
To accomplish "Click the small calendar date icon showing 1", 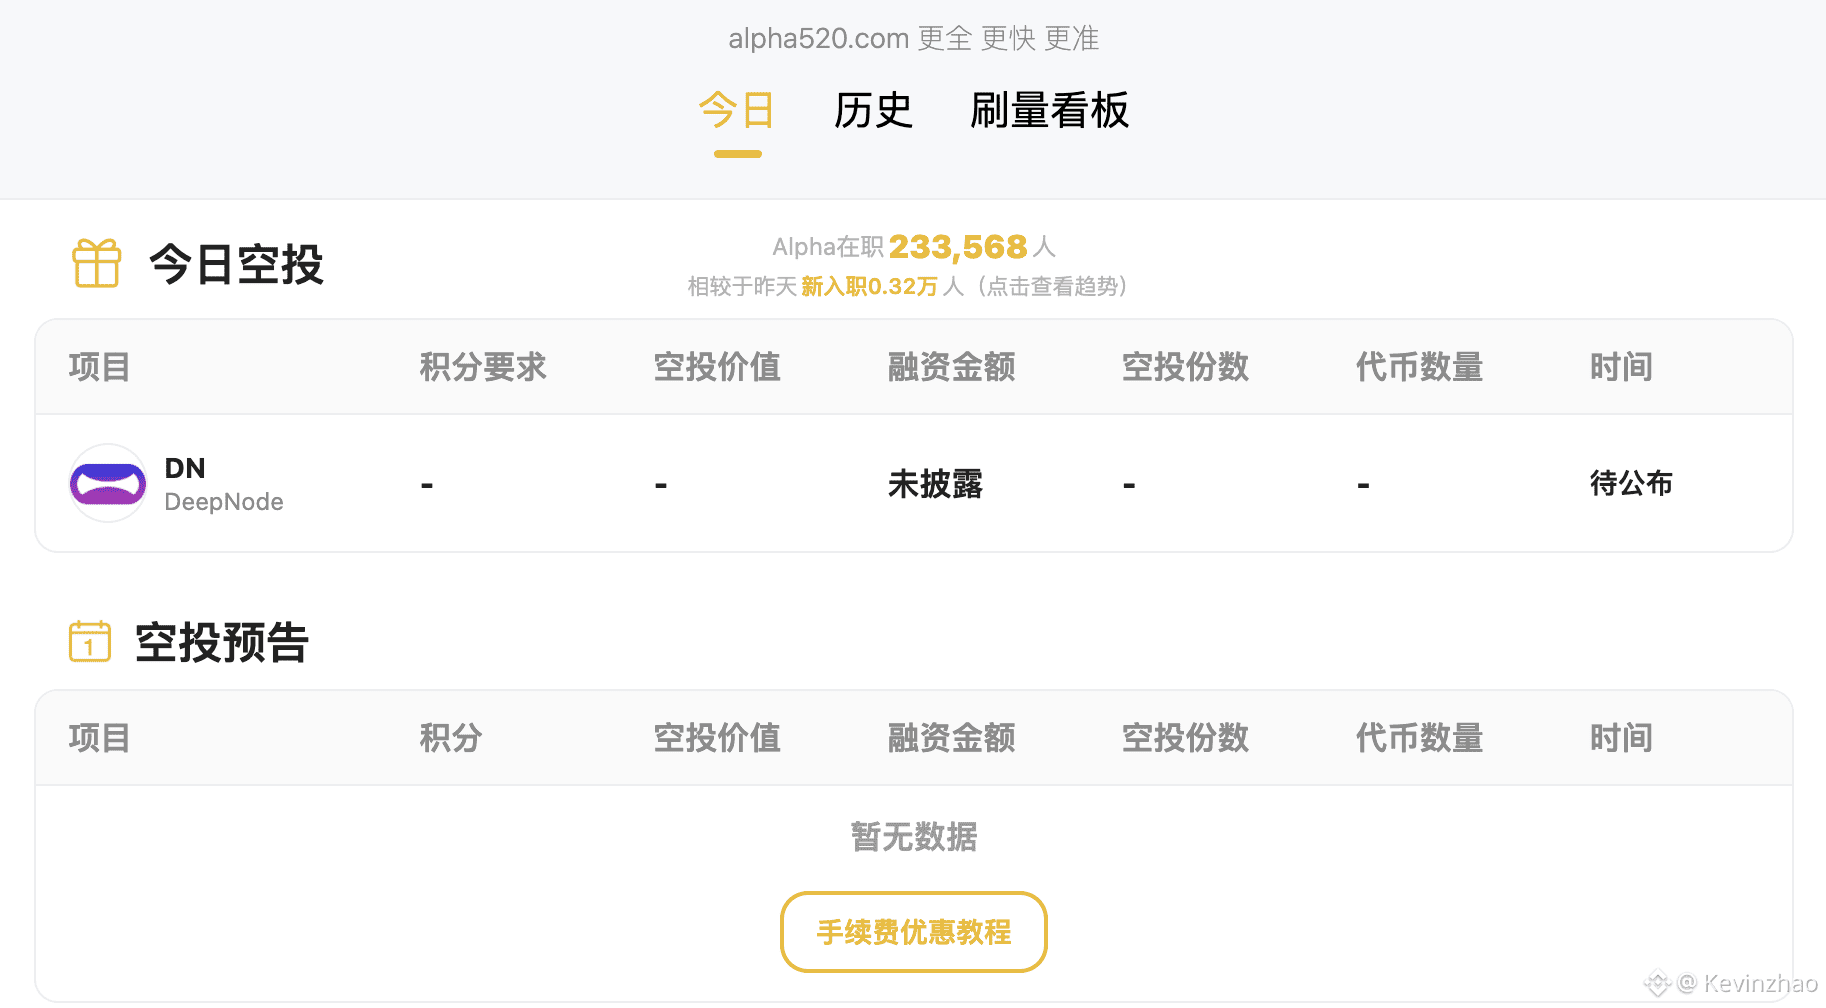I will pyautogui.click(x=89, y=641).
